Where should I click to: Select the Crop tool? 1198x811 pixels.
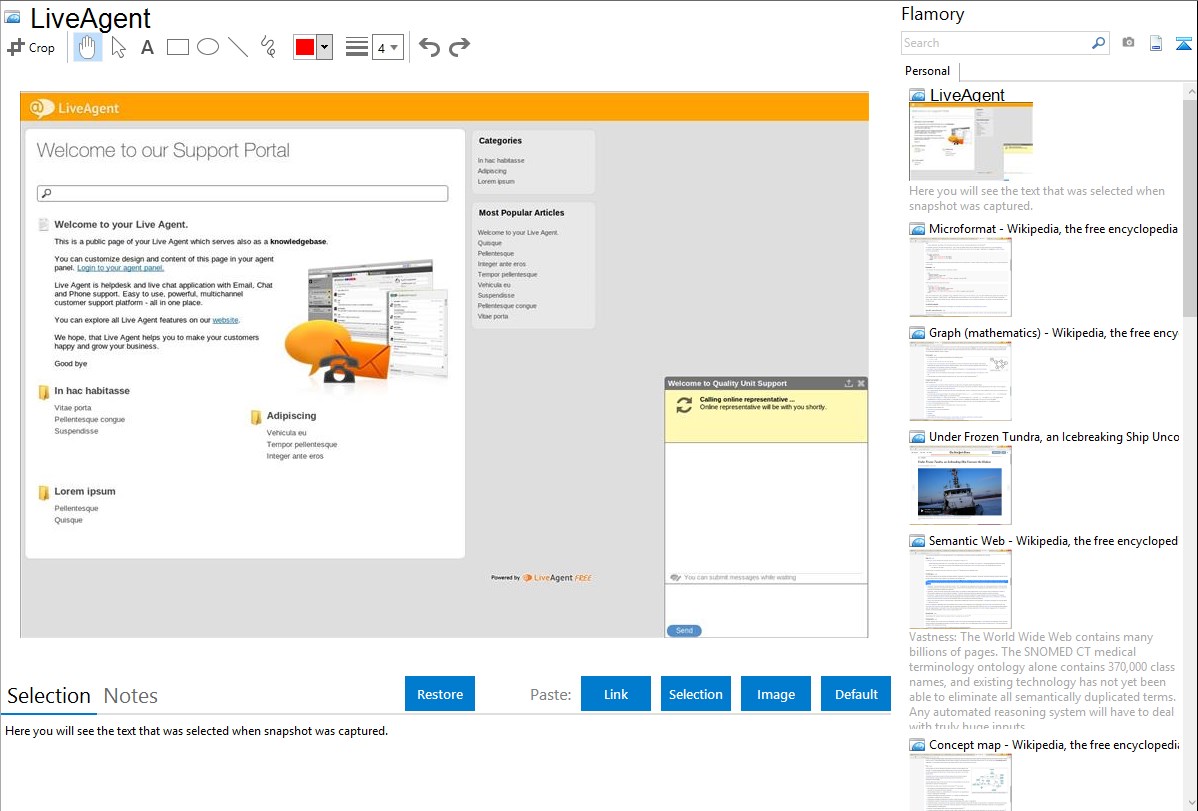click(x=31, y=47)
